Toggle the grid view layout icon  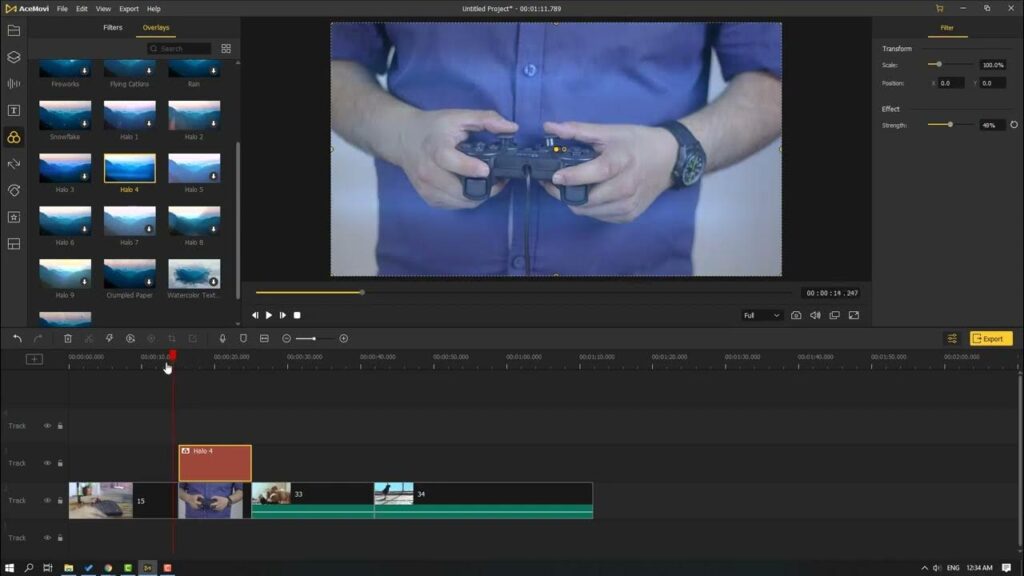[226, 48]
